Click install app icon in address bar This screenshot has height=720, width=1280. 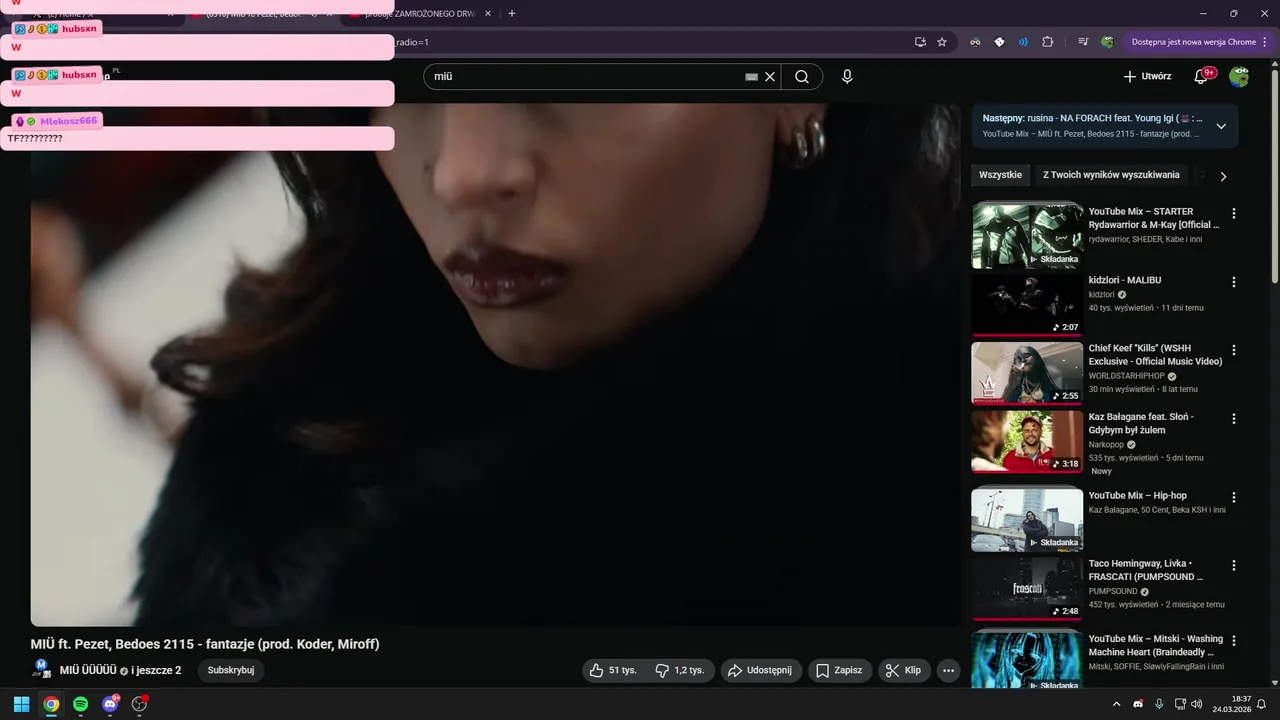click(920, 42)
